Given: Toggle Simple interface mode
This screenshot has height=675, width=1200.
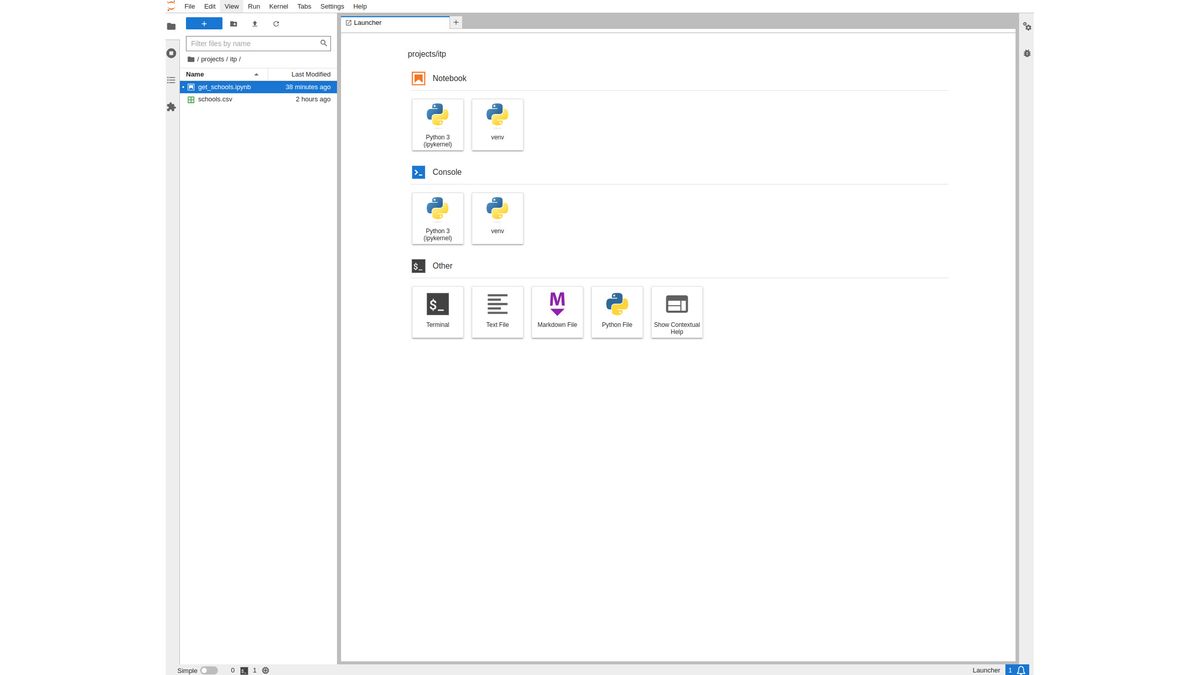Looking at the screenshot, I should click(x=208, y=670).
